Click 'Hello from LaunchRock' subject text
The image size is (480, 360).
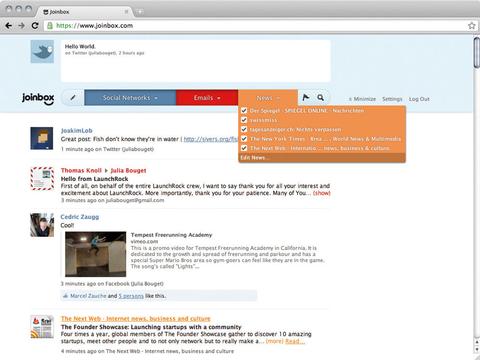[x=94, y=179]
